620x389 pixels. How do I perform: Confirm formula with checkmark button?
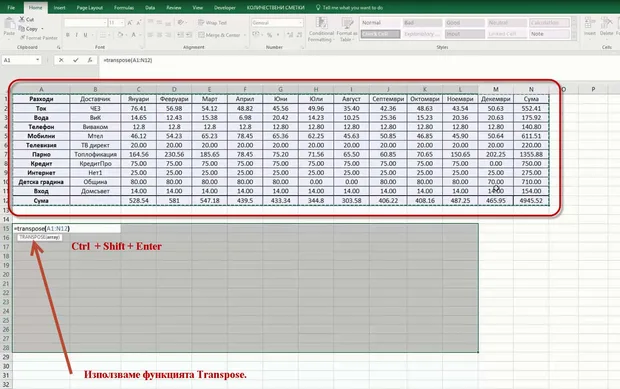click(76, 60)
